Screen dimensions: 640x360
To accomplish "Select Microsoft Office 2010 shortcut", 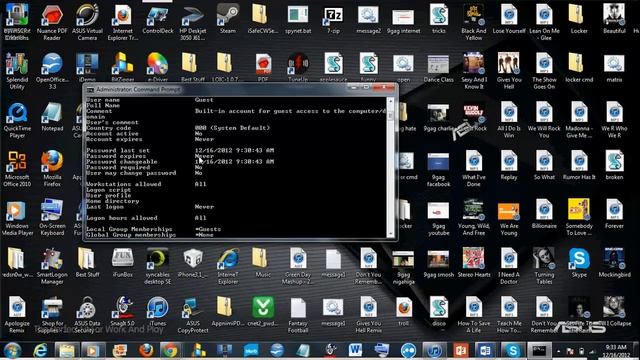I will (x=17, y=169).
